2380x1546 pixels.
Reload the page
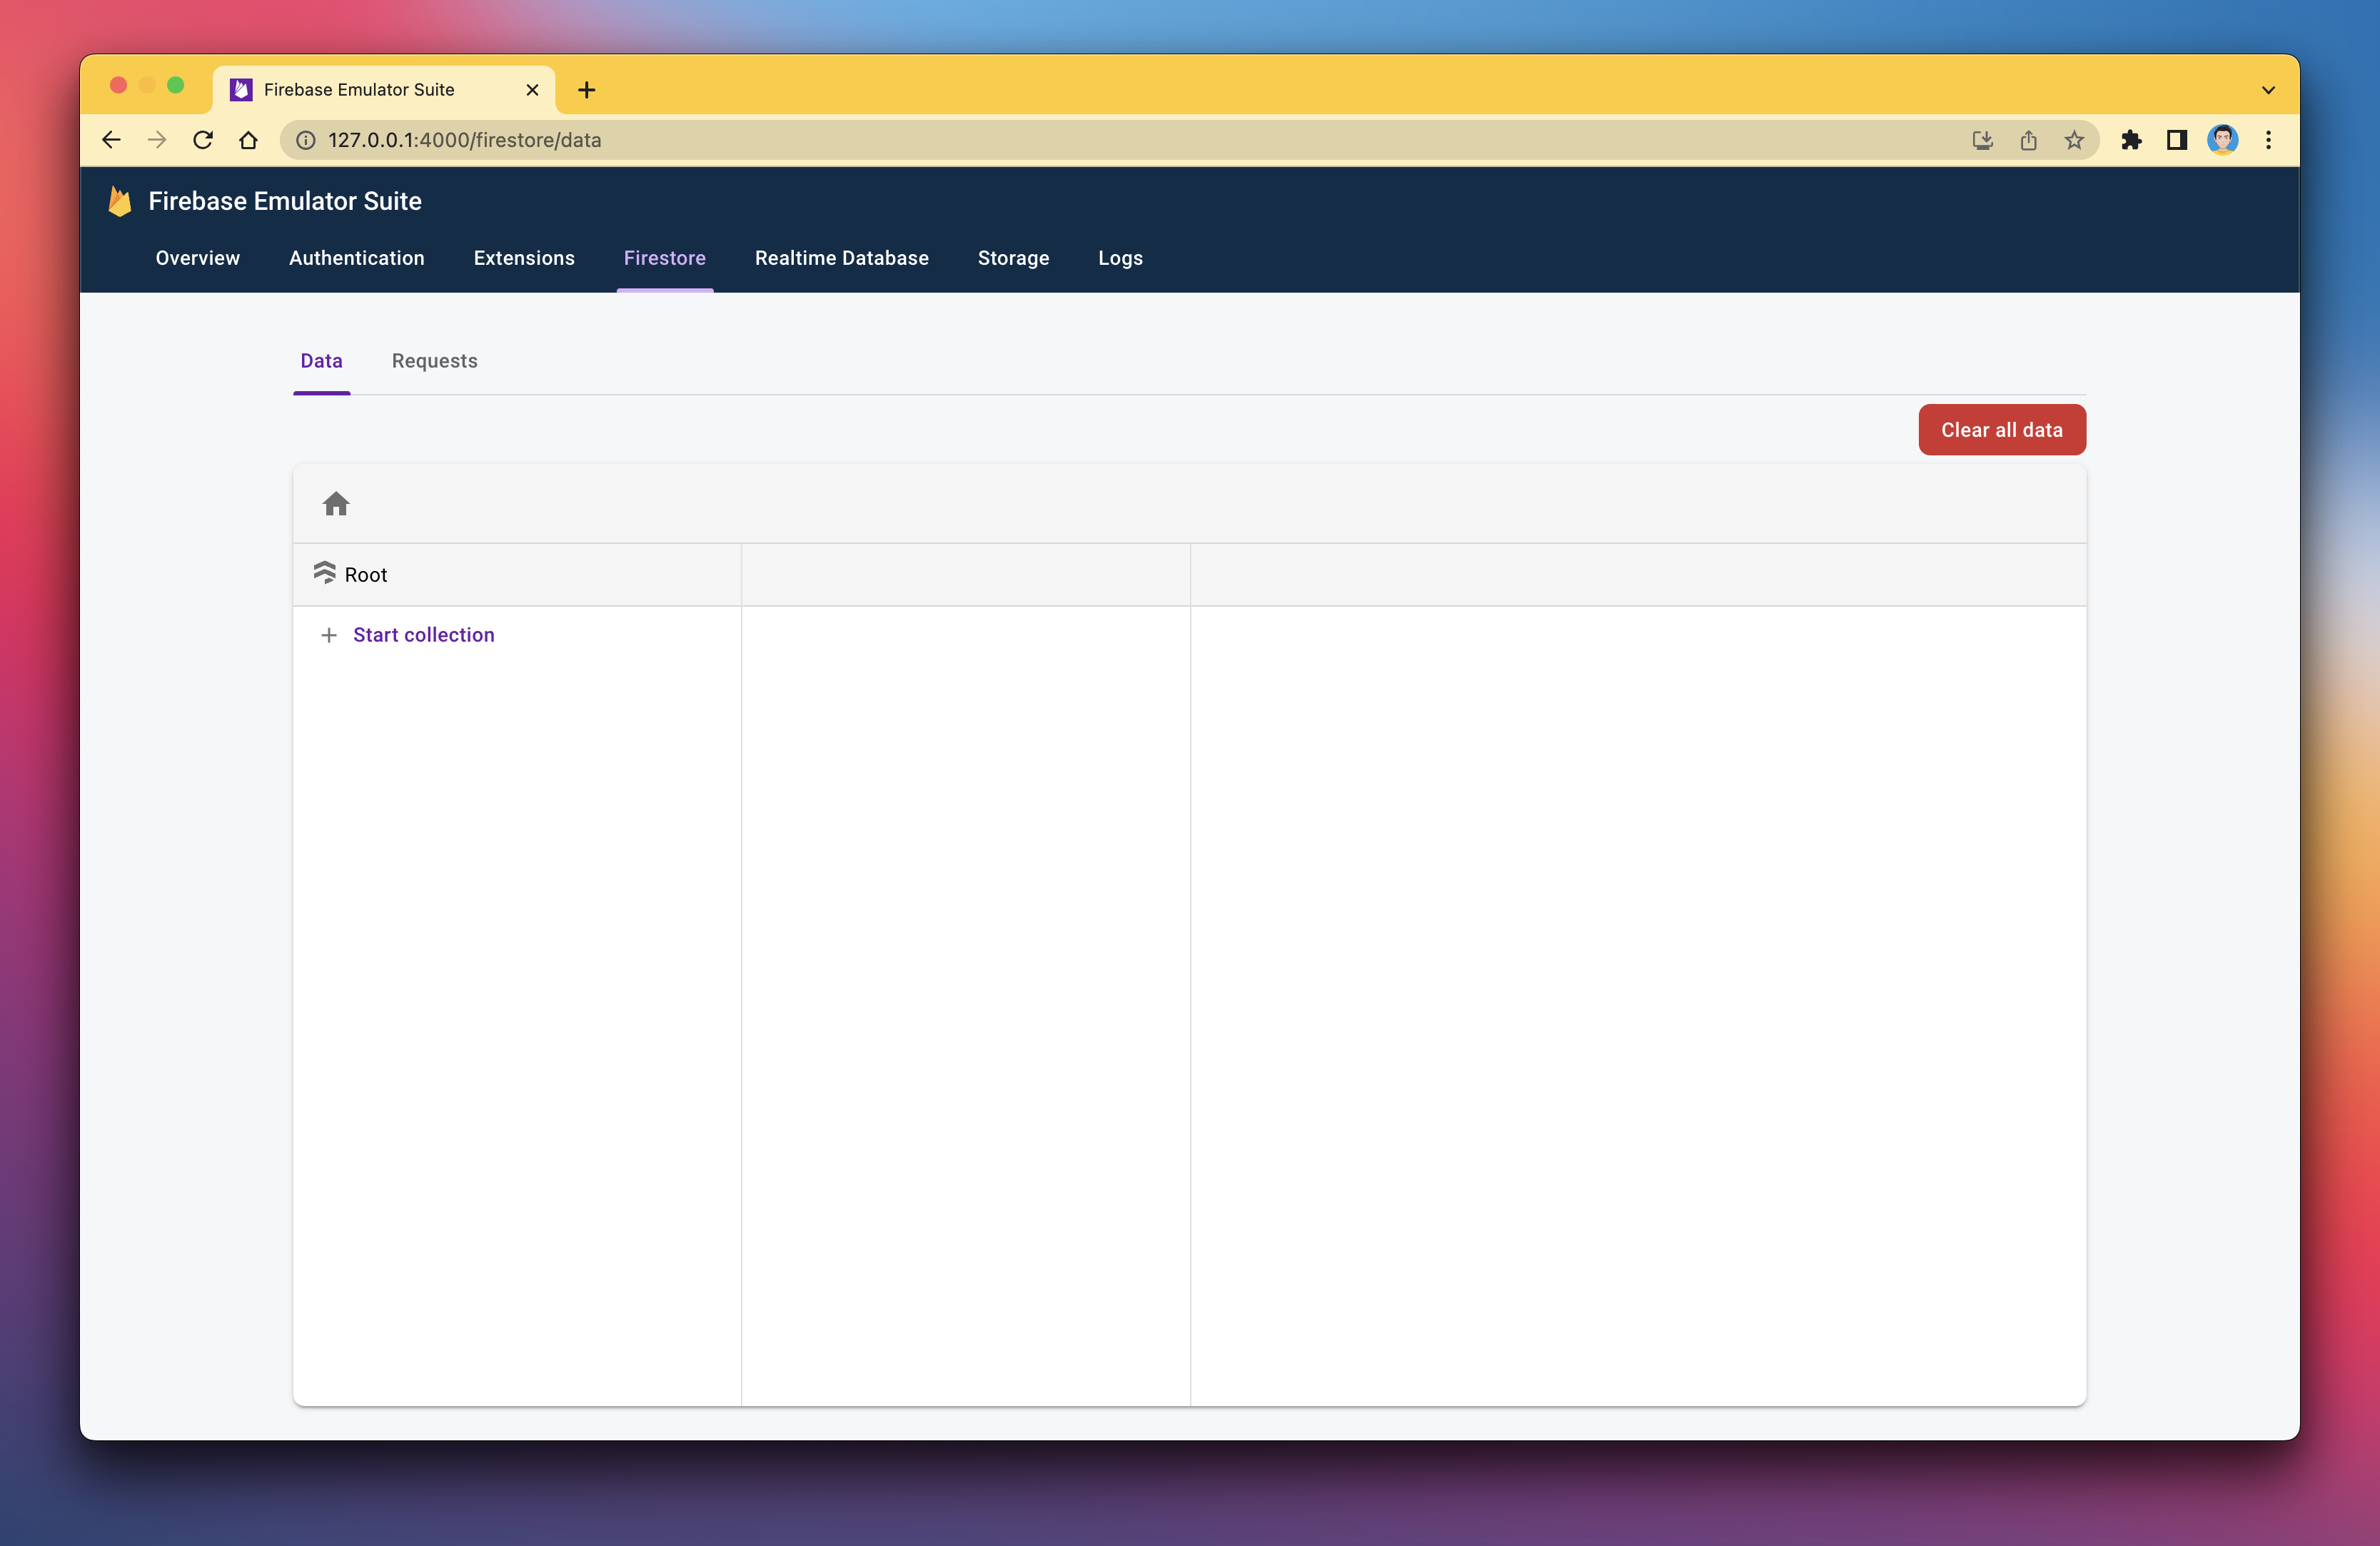click(x=203, y=140)
